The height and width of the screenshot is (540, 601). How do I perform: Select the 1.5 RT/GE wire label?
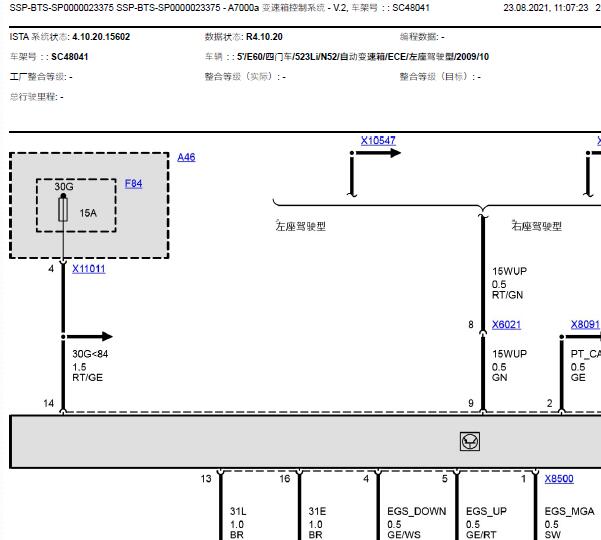(x=87, y=372)
